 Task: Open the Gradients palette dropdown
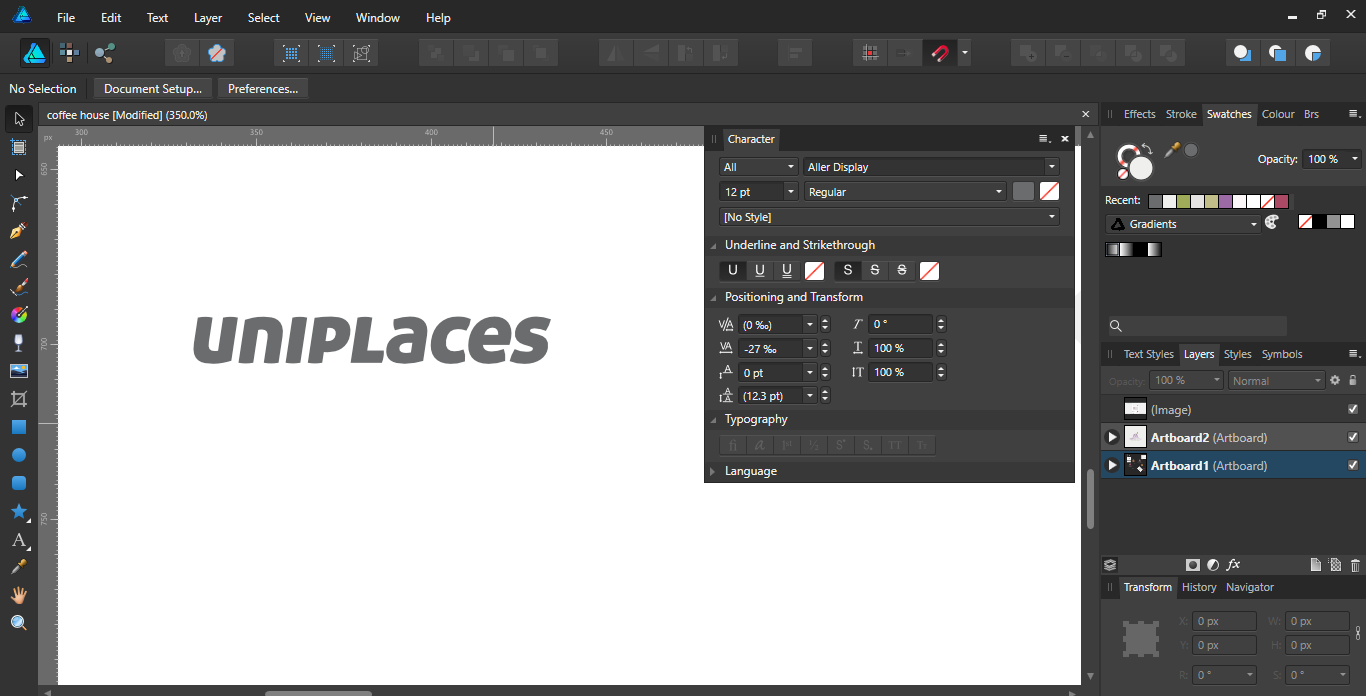click(x=1183, y=224)
